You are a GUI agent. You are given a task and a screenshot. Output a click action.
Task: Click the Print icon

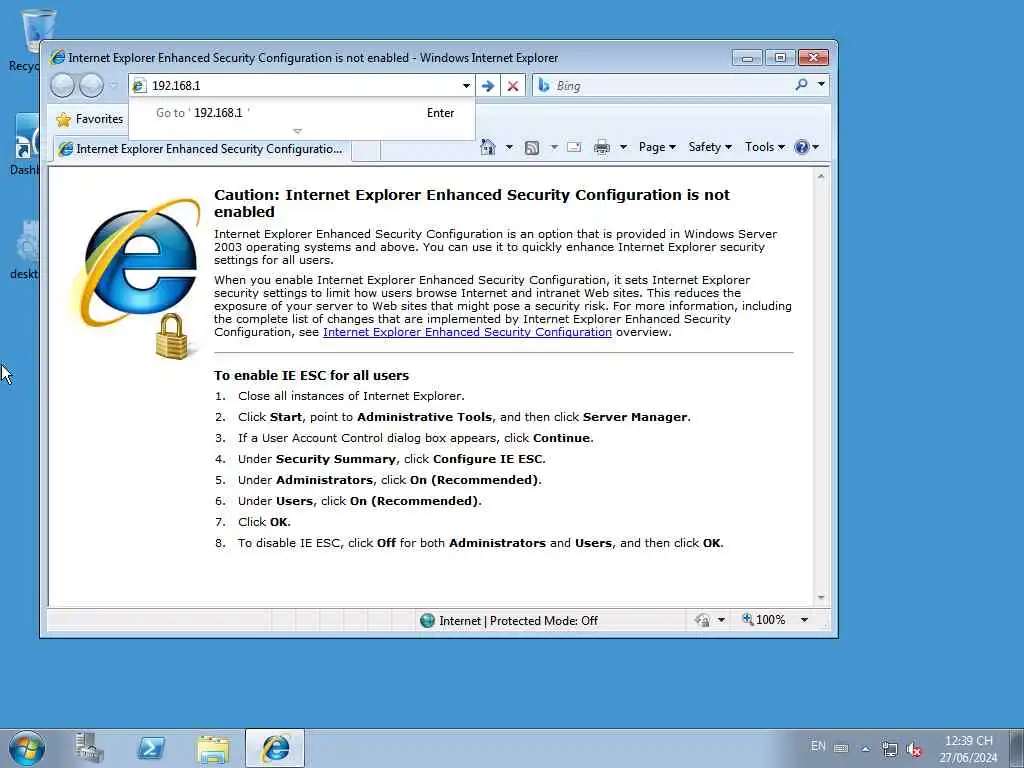click(x=601, y=148)
